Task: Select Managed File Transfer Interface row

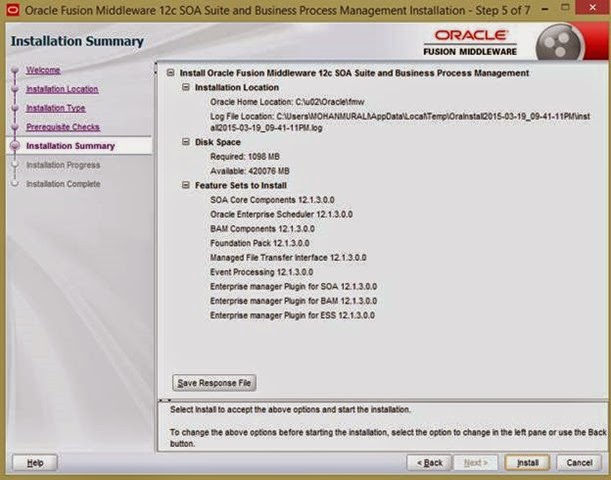Action: click(288, 258)
